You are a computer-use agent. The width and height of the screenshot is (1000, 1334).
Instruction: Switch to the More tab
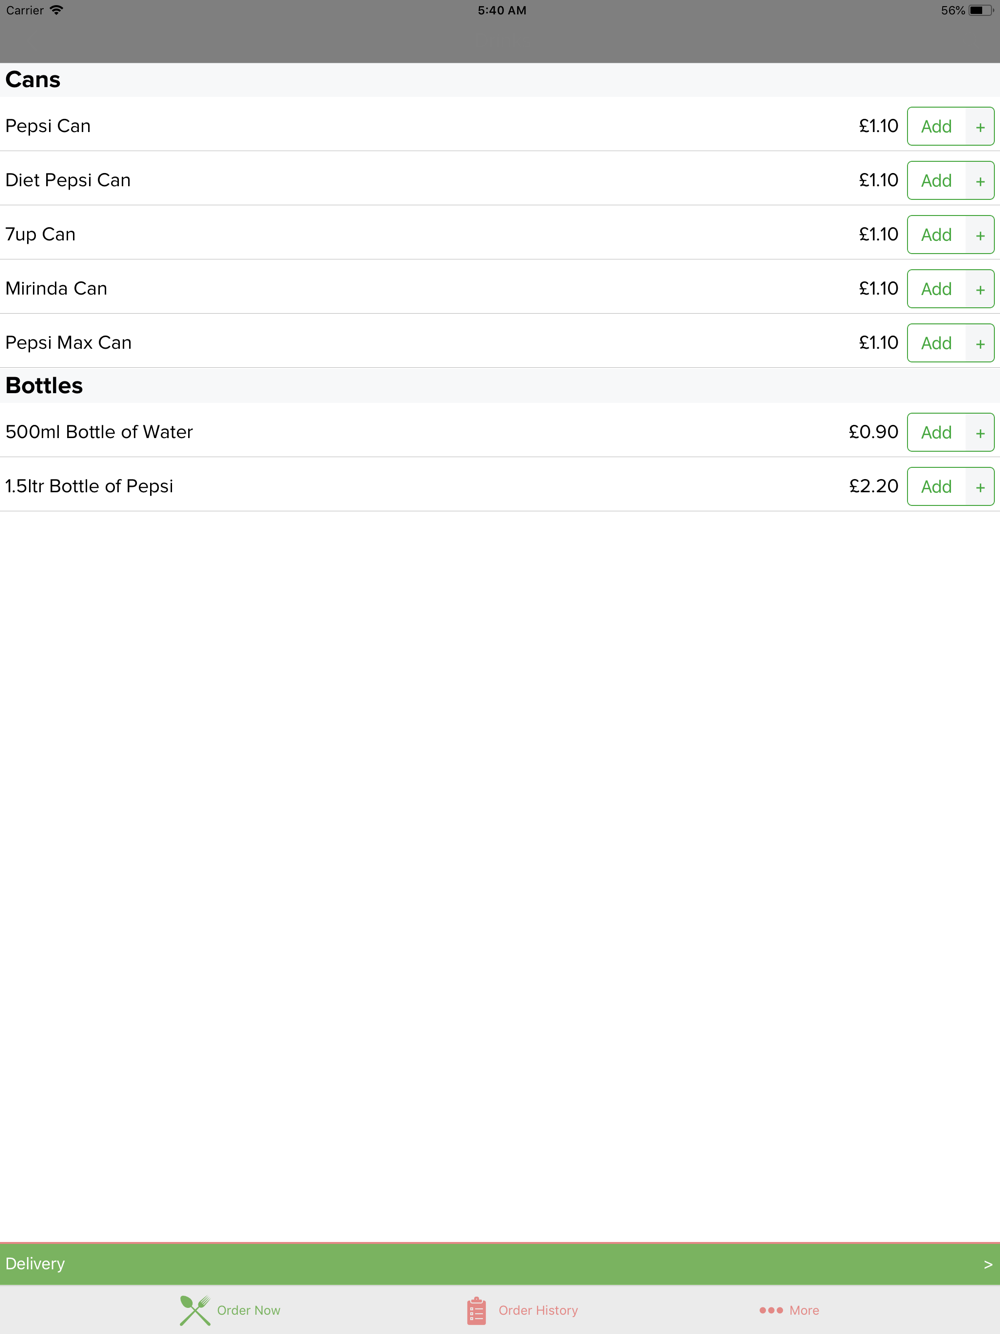[x=789, y=1310]
